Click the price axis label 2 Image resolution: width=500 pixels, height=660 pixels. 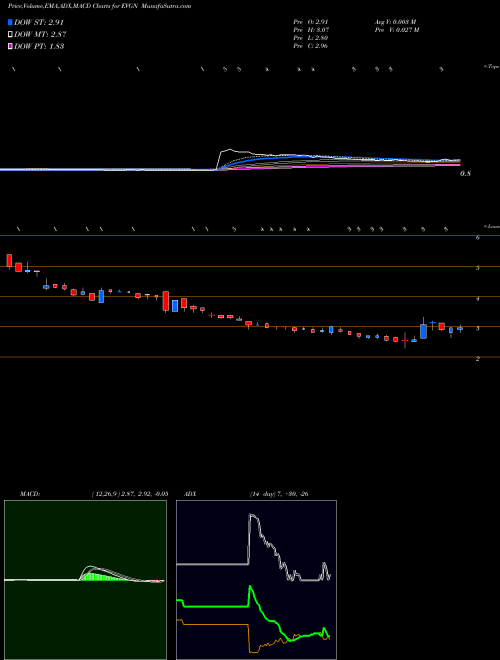click(x=478, y=359)
